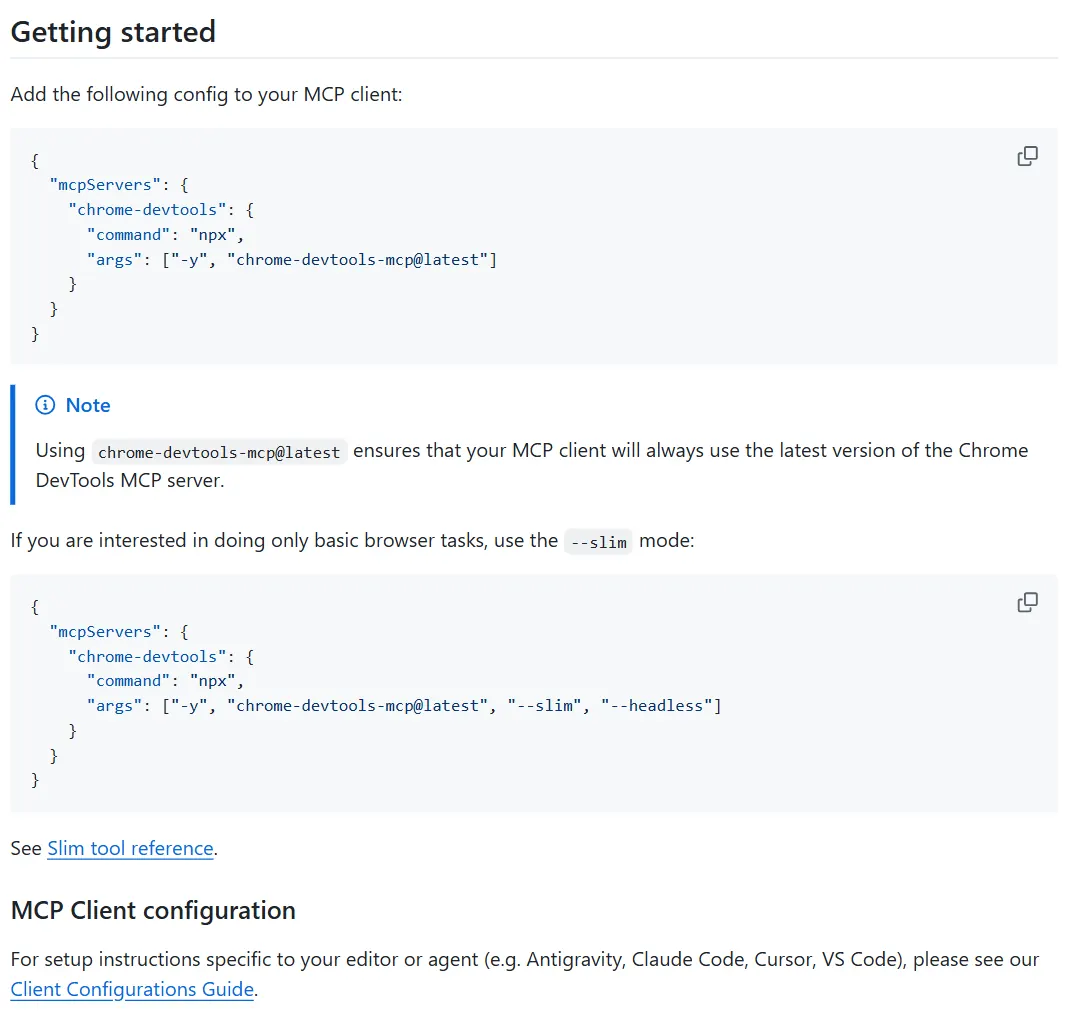
Task: Click the args line containing "--headless"
Action: [x=404, y=706]
